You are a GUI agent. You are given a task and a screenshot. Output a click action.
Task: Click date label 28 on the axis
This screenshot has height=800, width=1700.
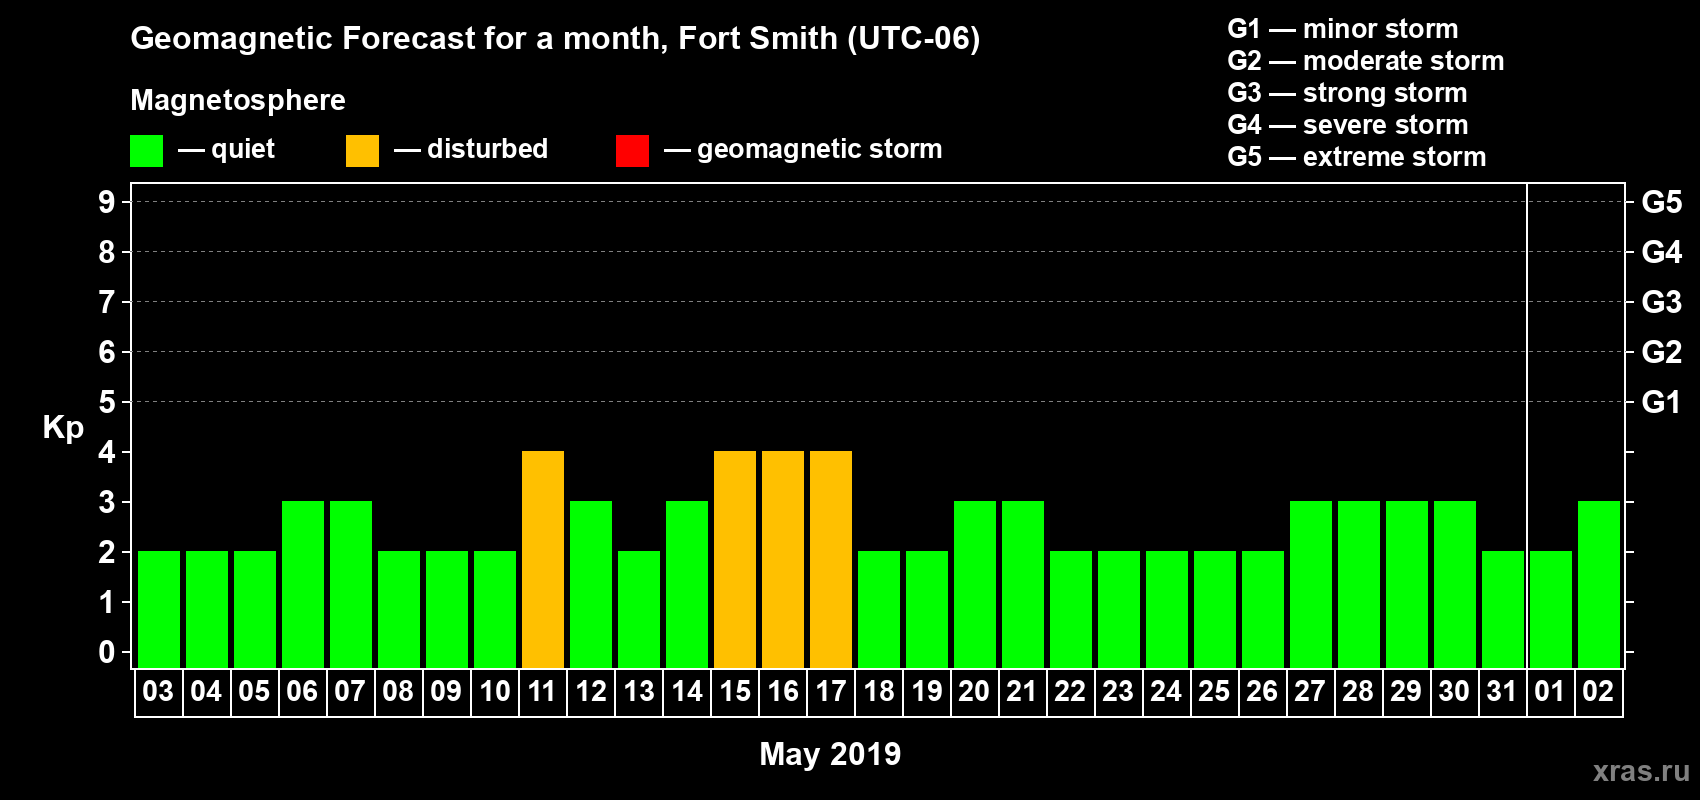pos(1358,691)
